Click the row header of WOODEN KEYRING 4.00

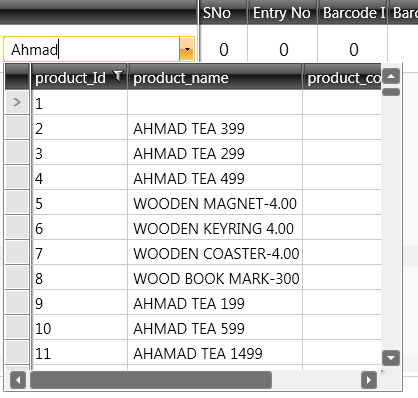pos(17,228)
